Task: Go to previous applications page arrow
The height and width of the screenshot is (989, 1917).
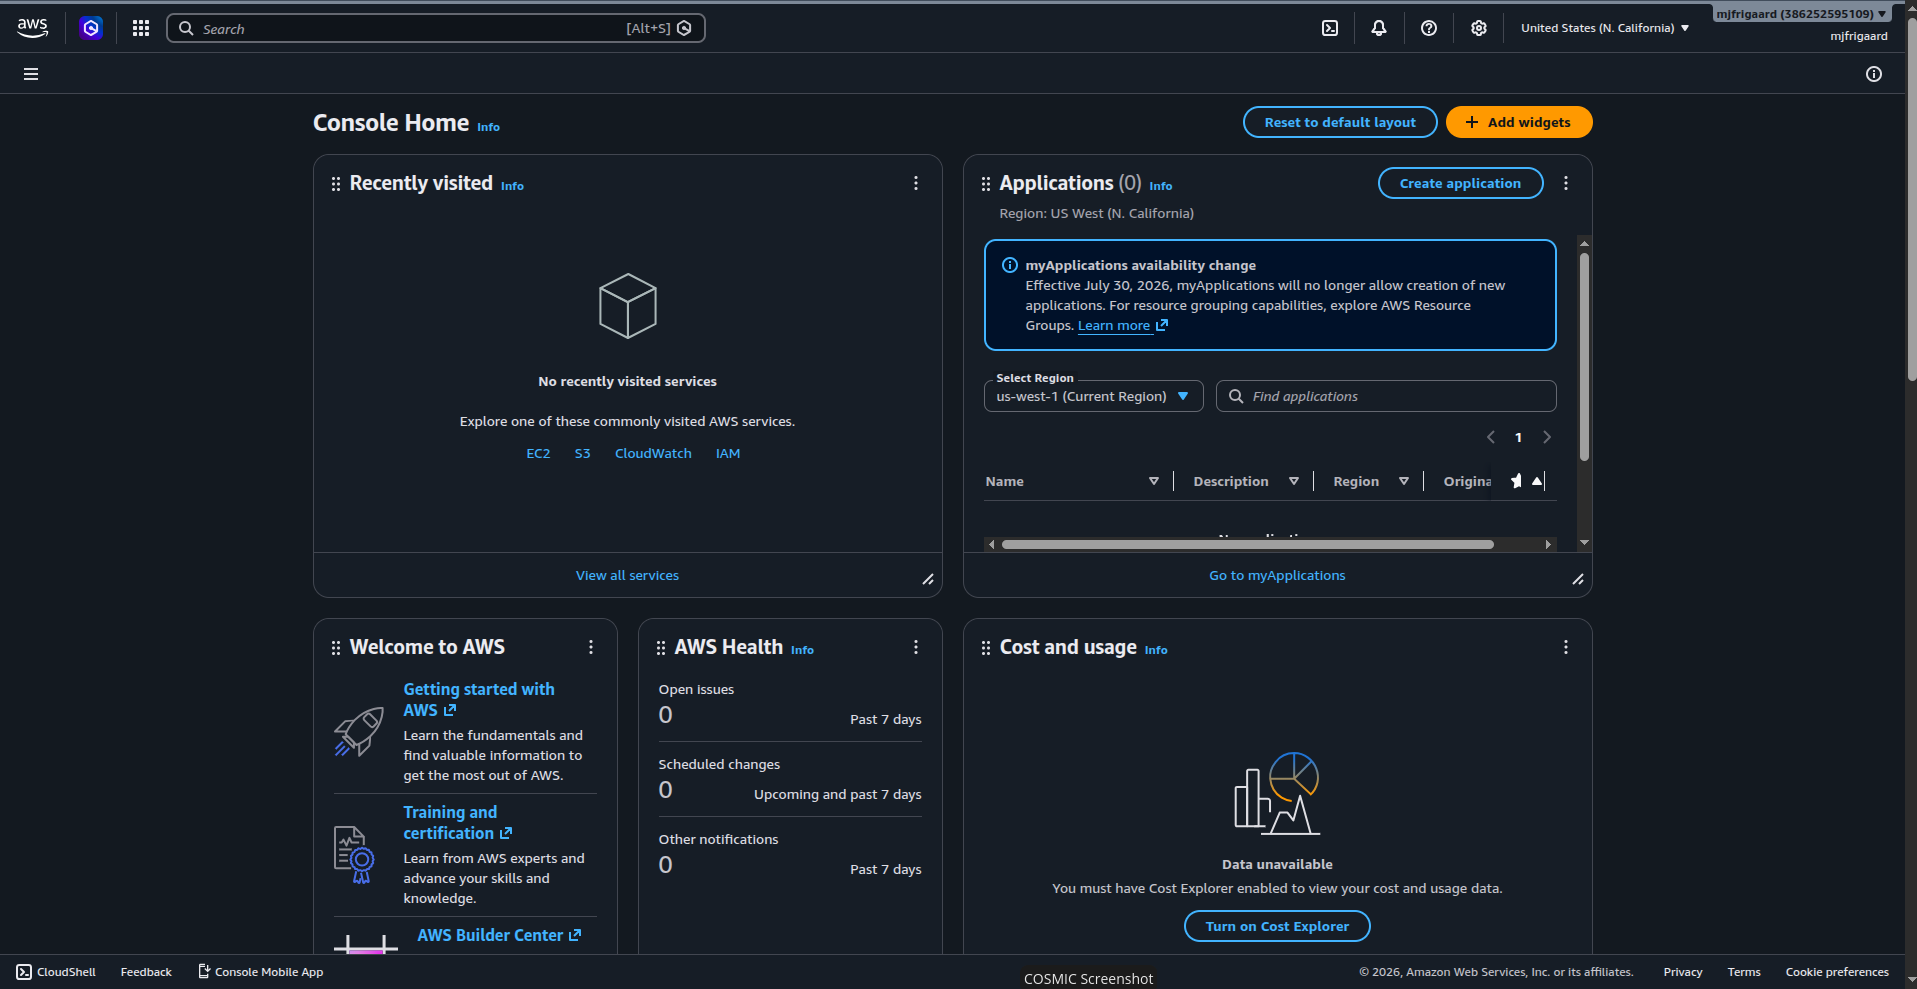Action: click(1491, 437)
